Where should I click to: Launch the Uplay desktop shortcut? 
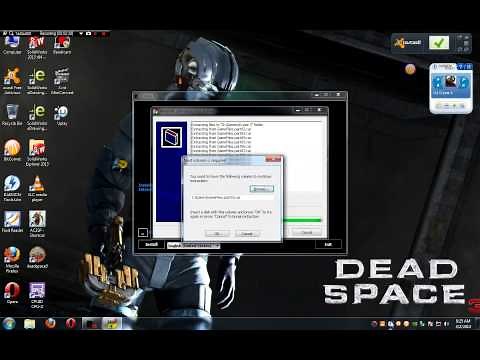[x=62, y=115]
